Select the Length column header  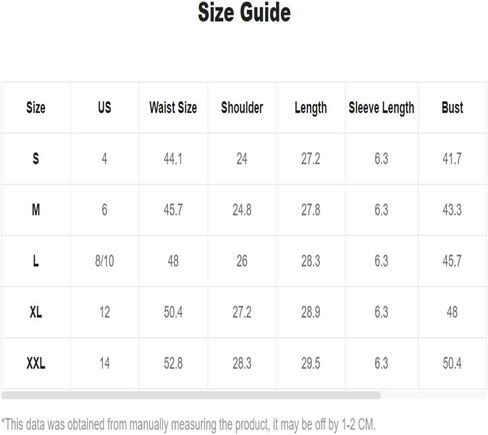(x=311, y=108)
